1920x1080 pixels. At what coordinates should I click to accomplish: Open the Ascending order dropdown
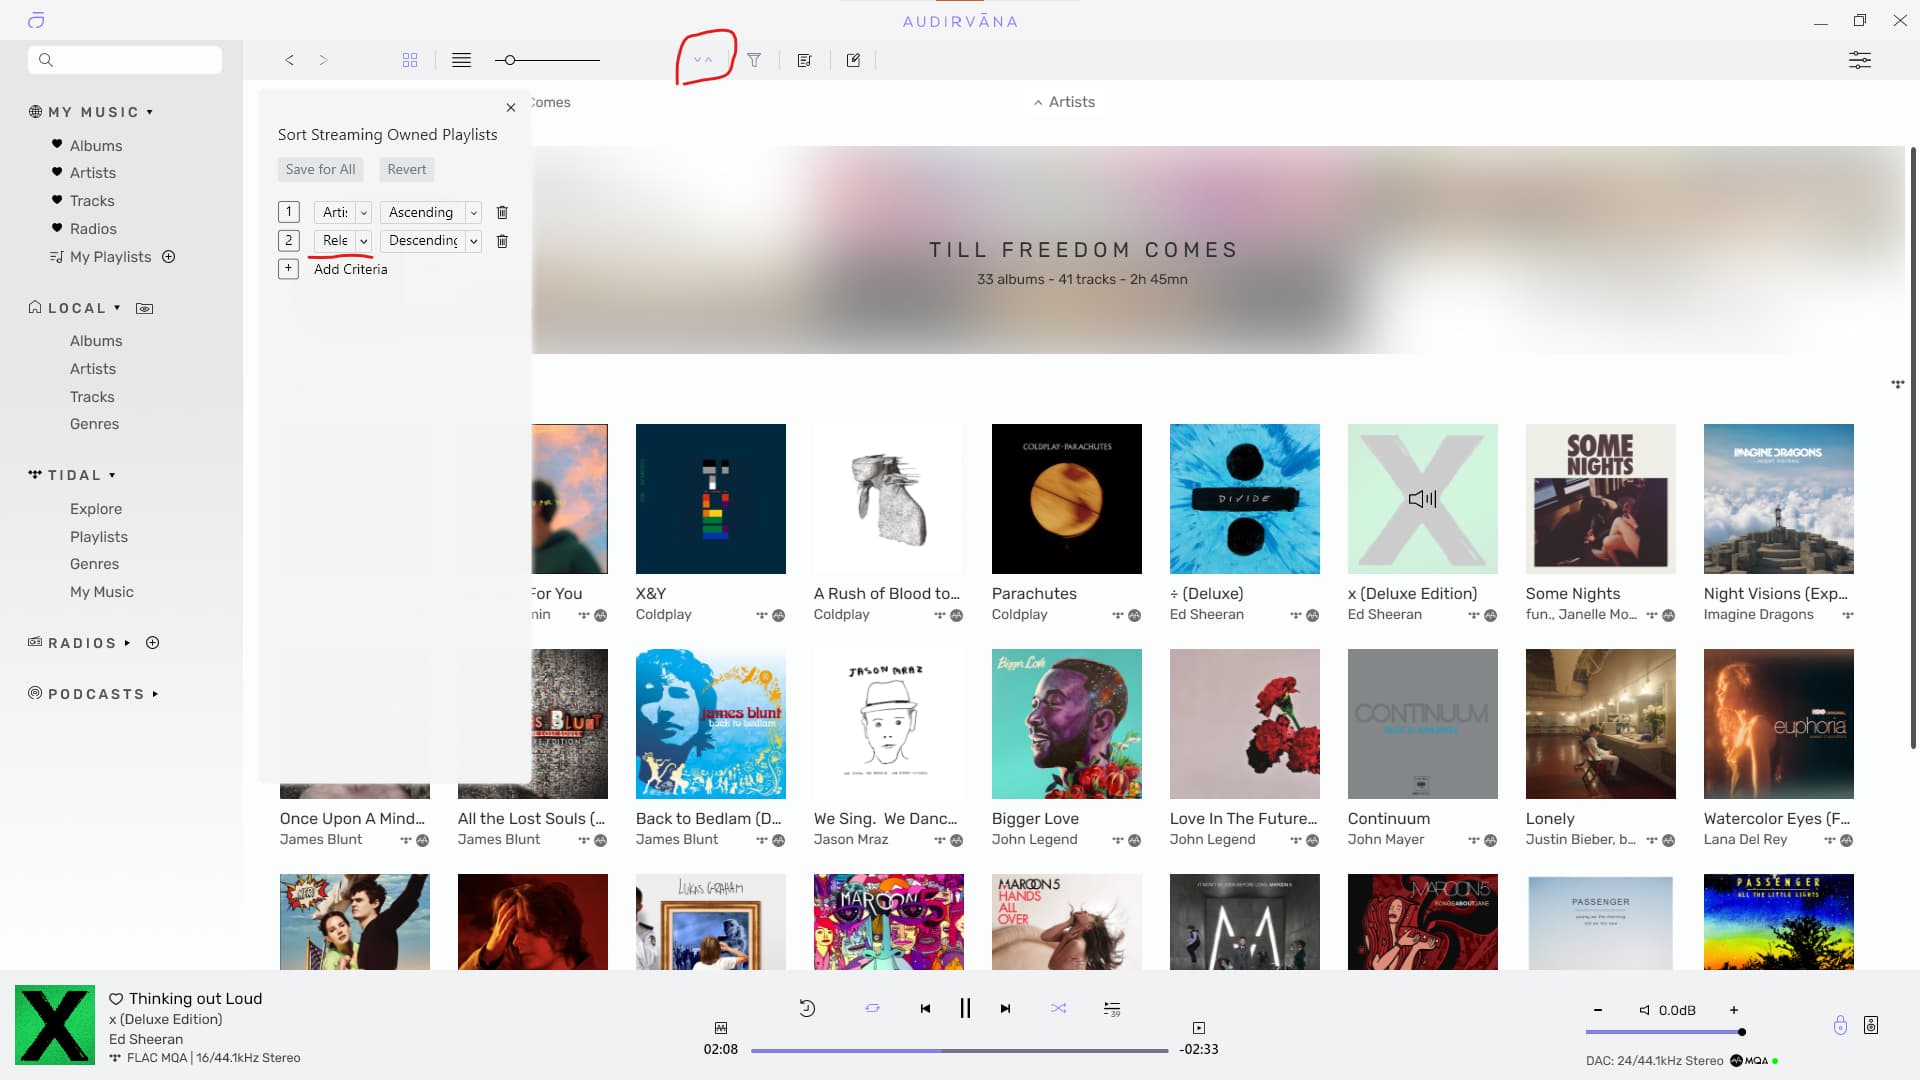click(430, 212)
